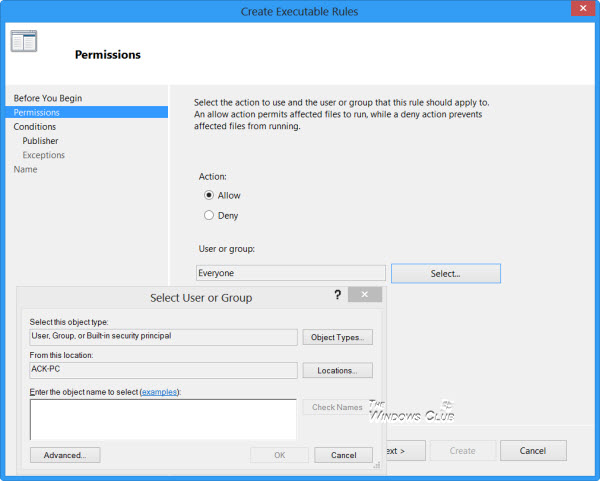
Task: Select the Allow action radio button
Action: 209,195
